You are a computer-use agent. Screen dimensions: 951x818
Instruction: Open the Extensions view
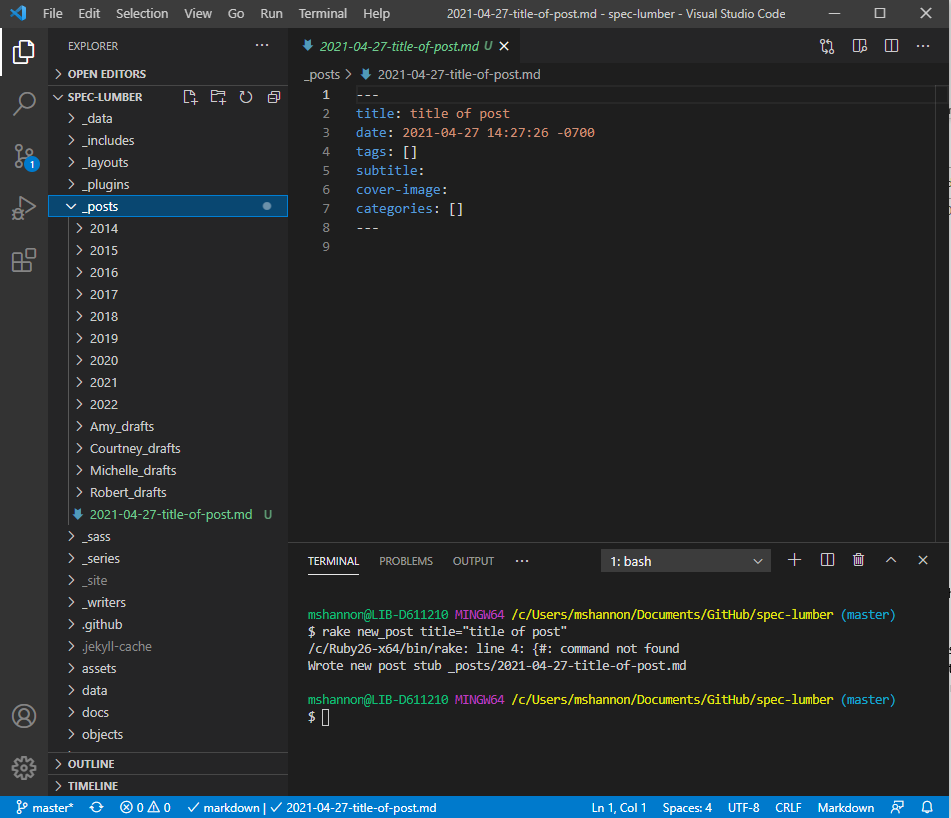(24, 260)
